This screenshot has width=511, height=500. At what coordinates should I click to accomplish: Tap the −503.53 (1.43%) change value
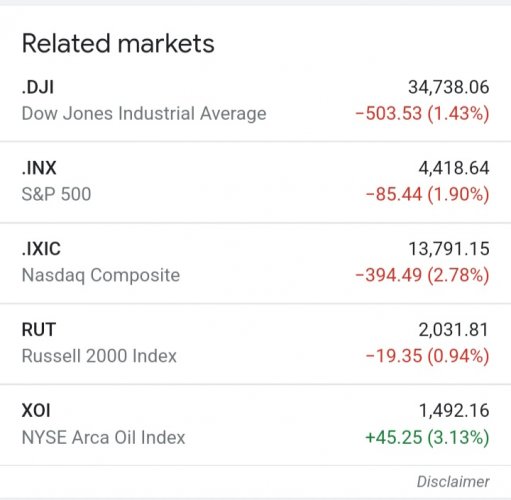click(422, 113)
